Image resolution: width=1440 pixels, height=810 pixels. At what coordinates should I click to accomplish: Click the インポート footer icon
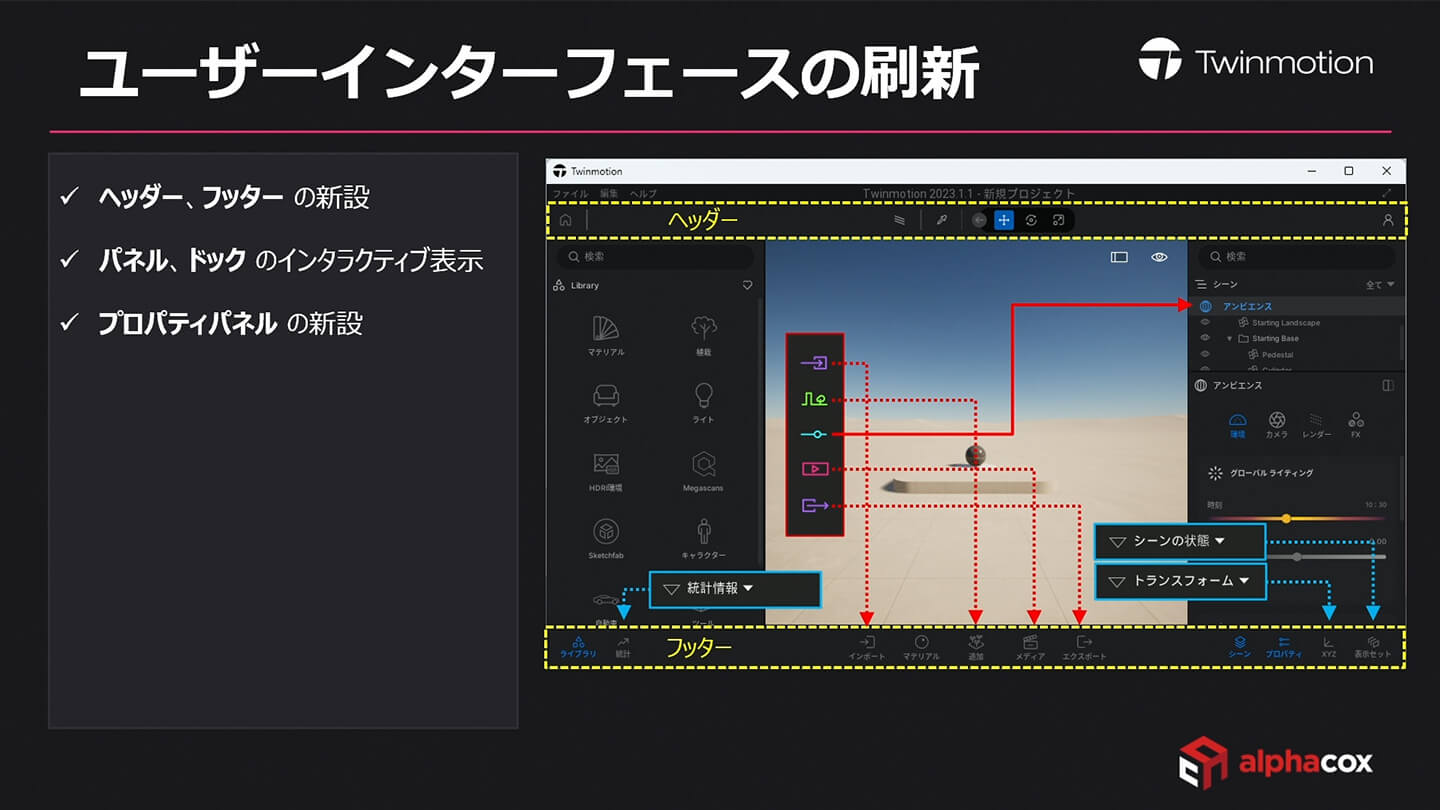[x=867, y=648]
